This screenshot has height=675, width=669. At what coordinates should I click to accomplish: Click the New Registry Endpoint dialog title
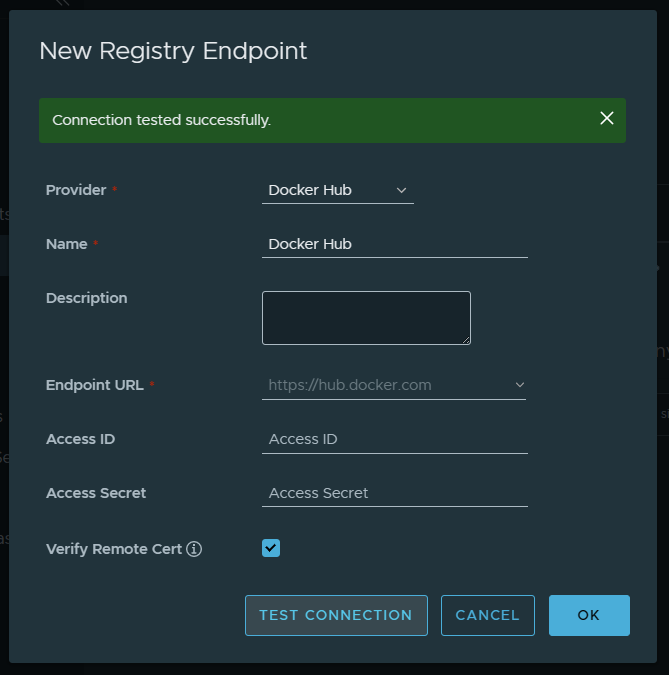click(173, 51)
